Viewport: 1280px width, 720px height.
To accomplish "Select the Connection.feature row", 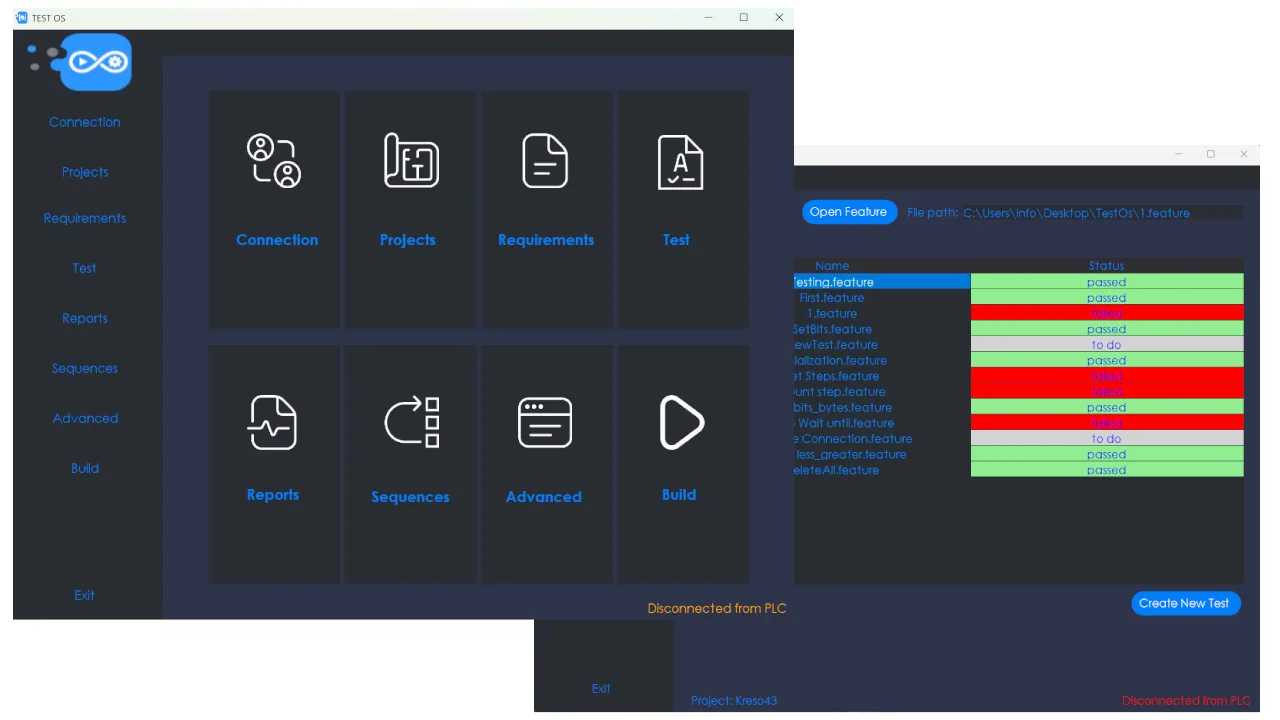I will (x=882, y=439).
